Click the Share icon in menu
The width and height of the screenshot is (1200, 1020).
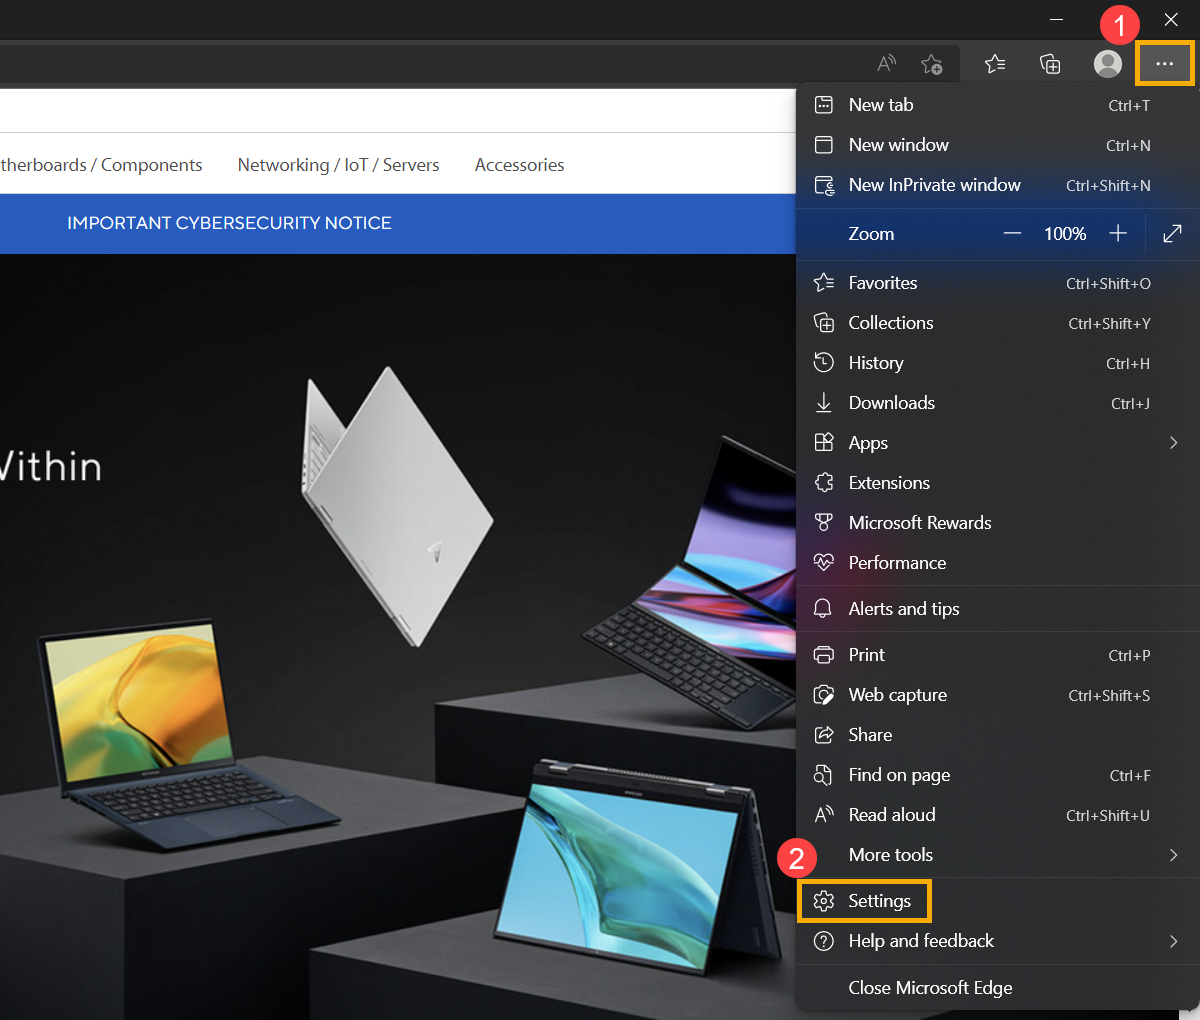tap(824, 735)
